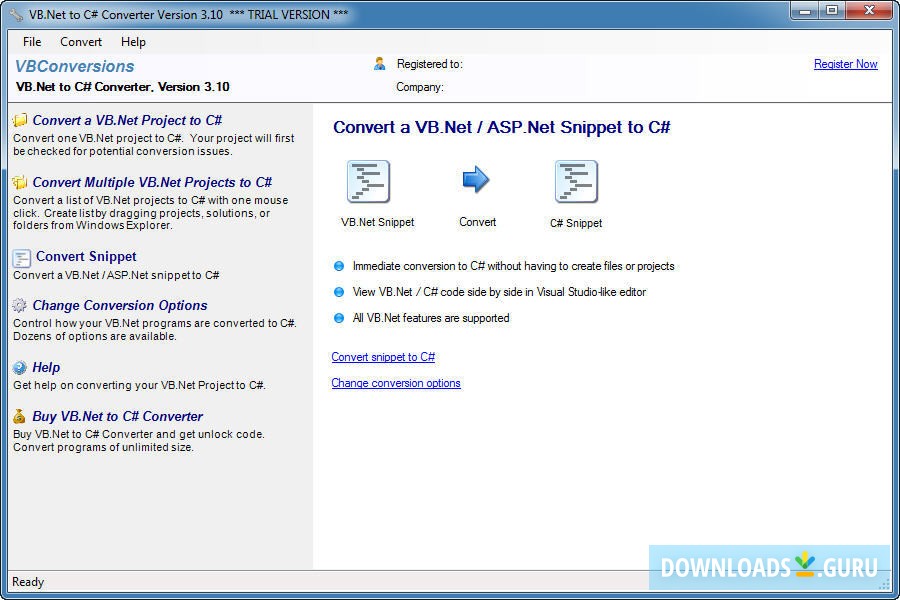Click 'VB.Net to C# Converter, Version 3.10' text
Image resolution: width=900 pixels, height=600 pixels.
click(123, 87)
